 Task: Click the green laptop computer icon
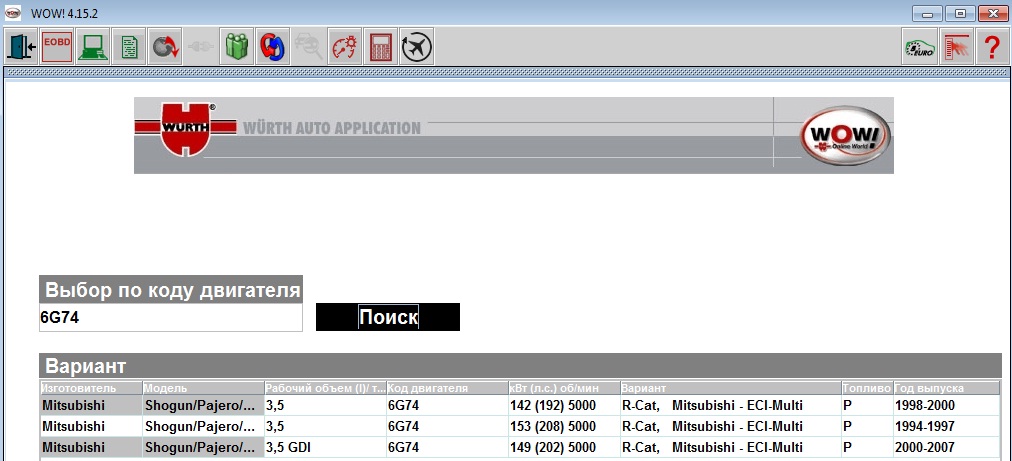(x=93, y=47)
